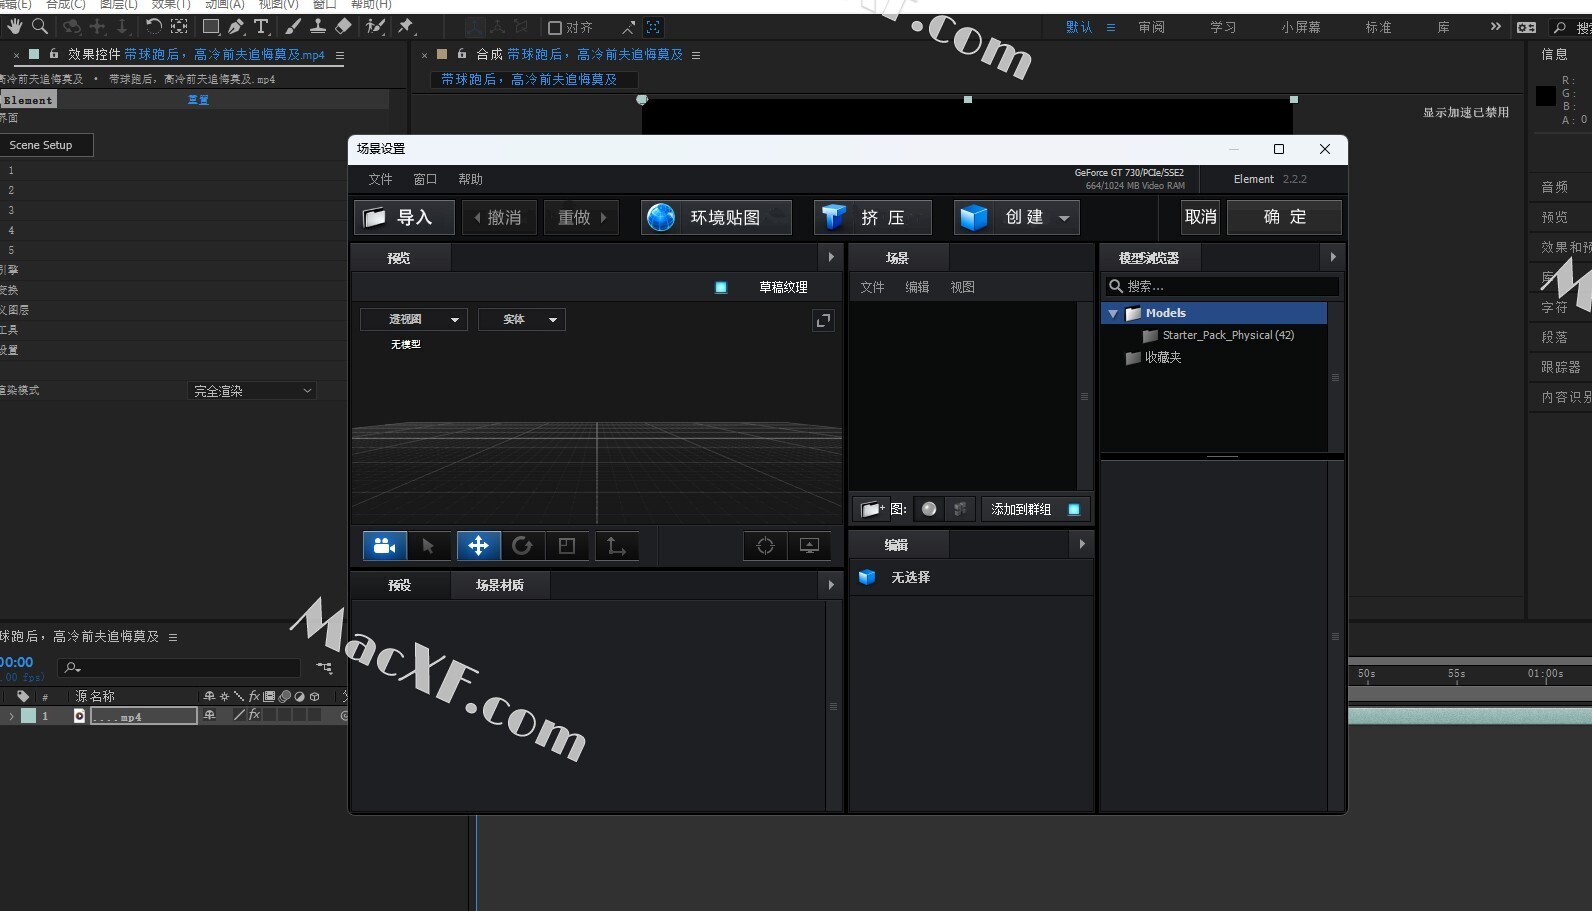The width and height of the screenshot is (1592, 911).
Task: Click the layer 1 color label swatch
Action: point(29,716)
